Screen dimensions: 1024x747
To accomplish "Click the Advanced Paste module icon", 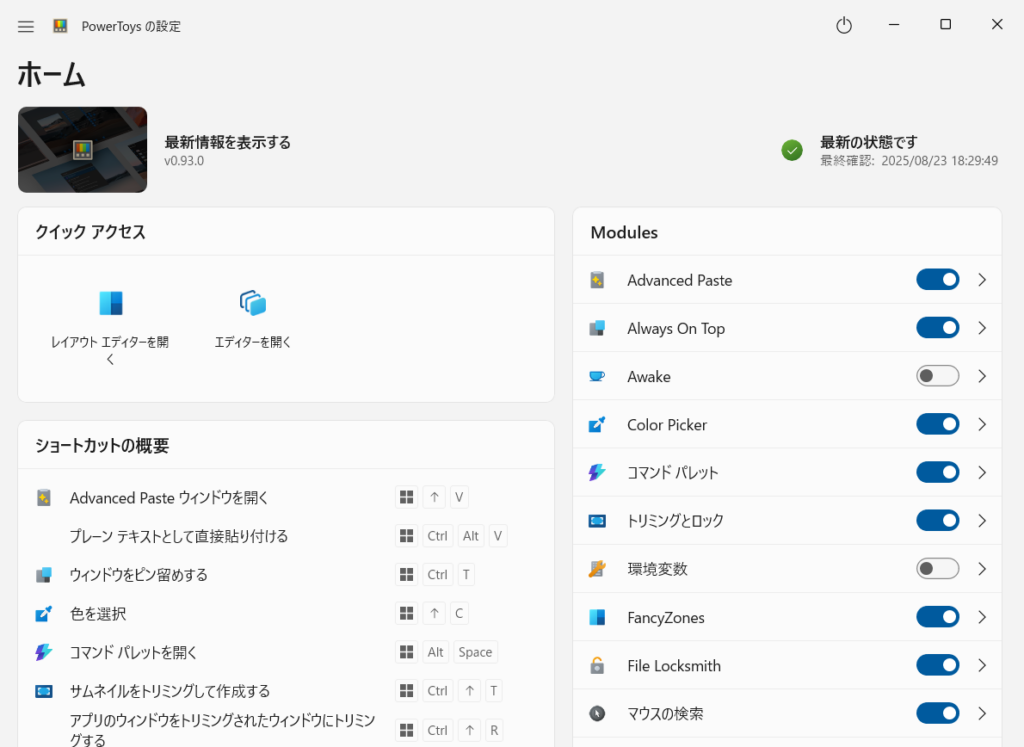I will [597, 280].
